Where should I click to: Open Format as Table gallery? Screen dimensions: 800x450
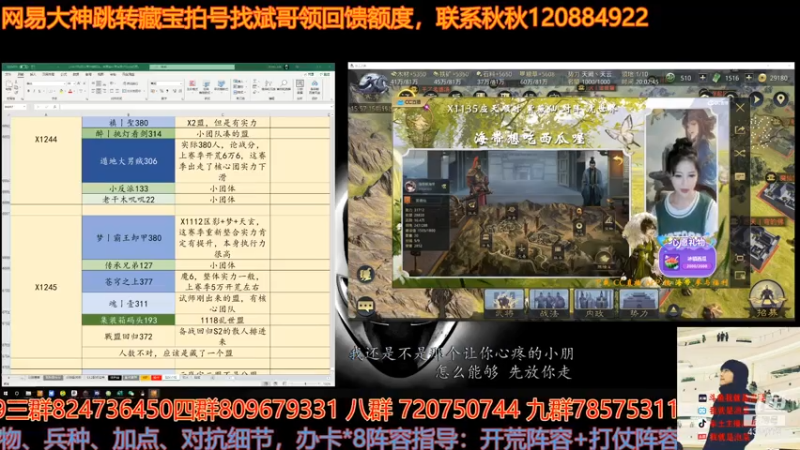(x=206, y=86)
